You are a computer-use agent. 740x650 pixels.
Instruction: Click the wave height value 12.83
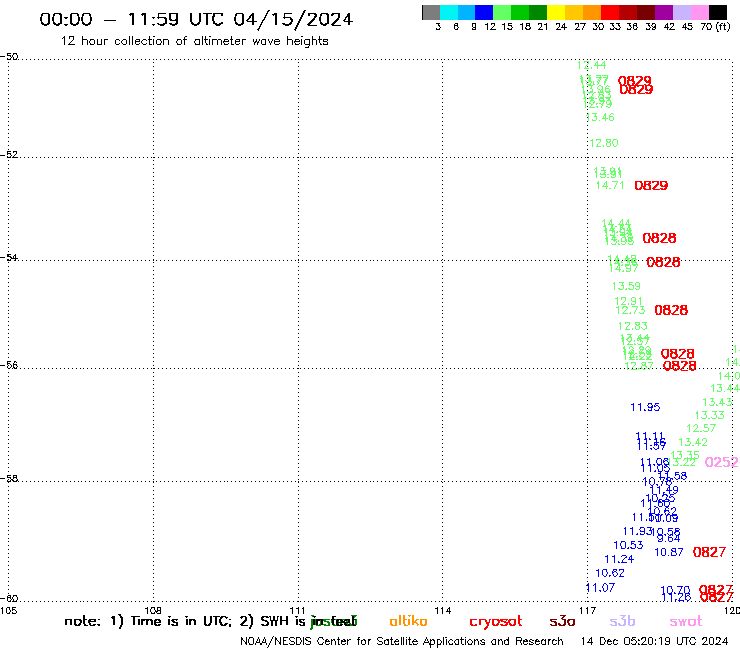click(632, 326)
